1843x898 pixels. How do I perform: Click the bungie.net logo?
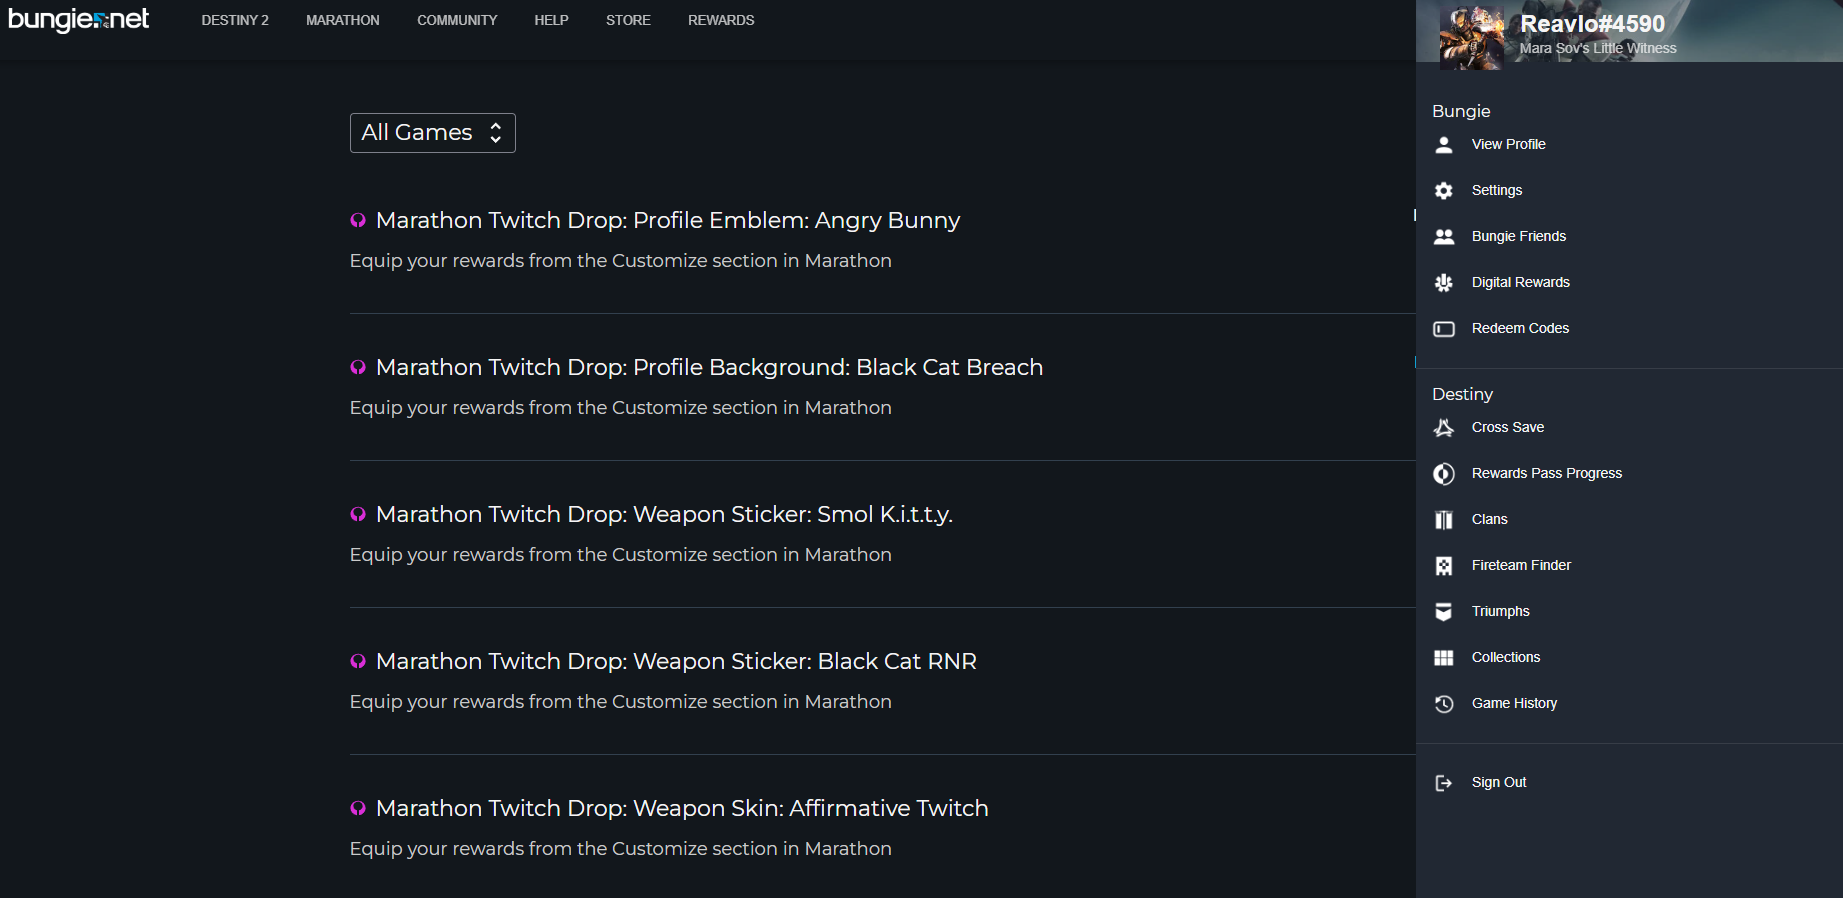pyautogui.click(x=79, y=20)
